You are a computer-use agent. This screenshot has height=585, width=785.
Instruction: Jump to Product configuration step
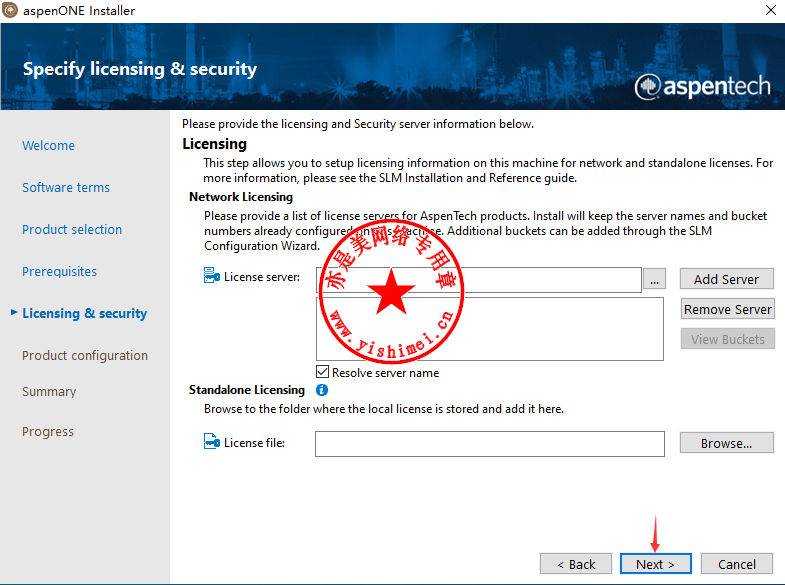[x=85, y=356]
